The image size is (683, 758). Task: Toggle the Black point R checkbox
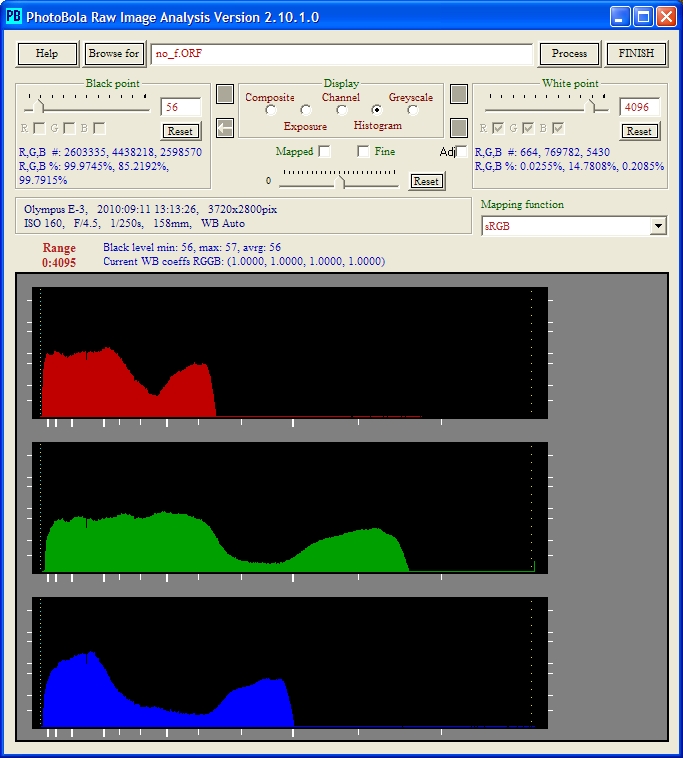point(39,128)
